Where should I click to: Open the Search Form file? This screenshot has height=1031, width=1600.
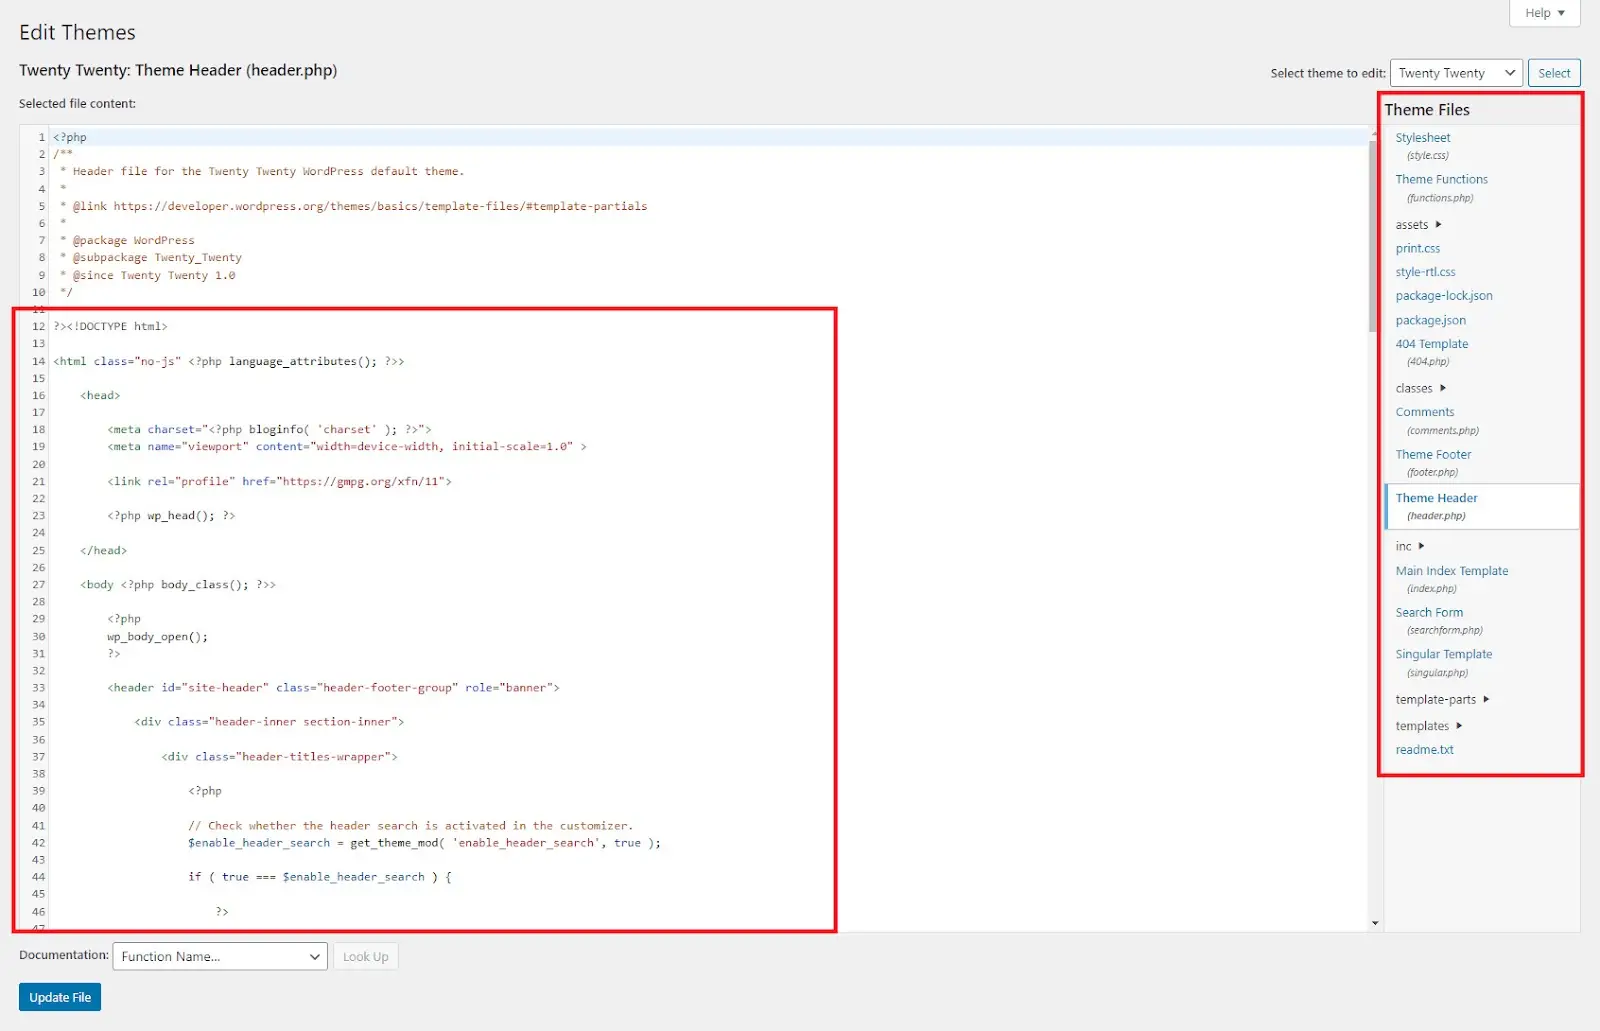1428,612
